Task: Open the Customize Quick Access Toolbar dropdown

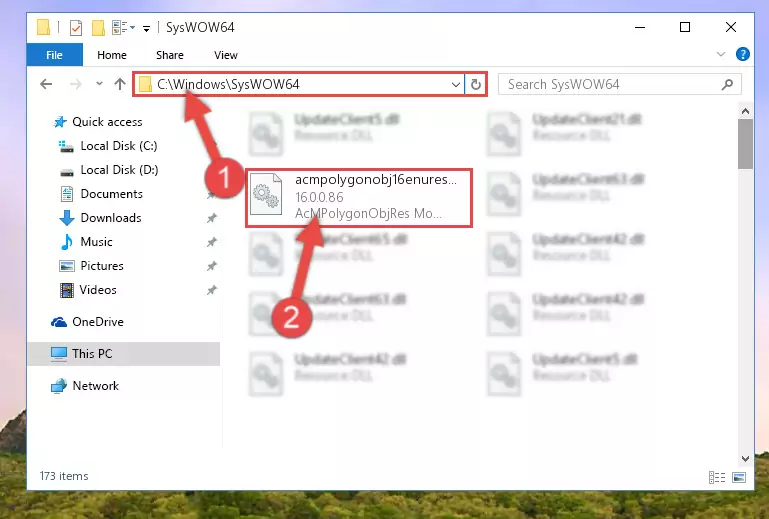Action: point(146,28)
